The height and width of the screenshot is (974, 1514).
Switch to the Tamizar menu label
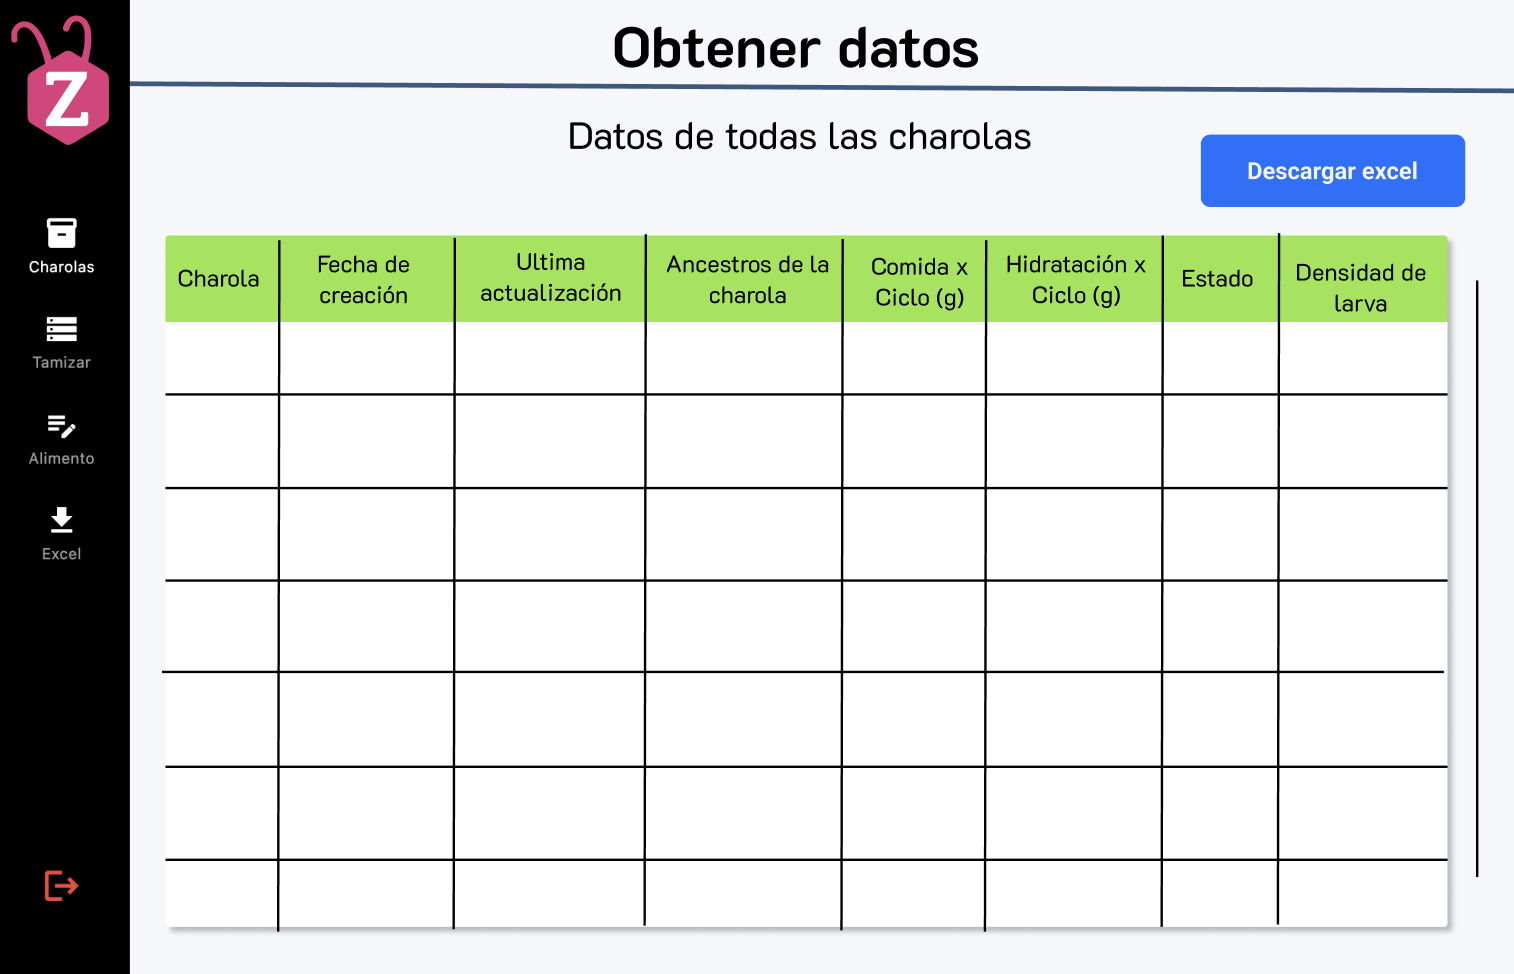(61, 362)
